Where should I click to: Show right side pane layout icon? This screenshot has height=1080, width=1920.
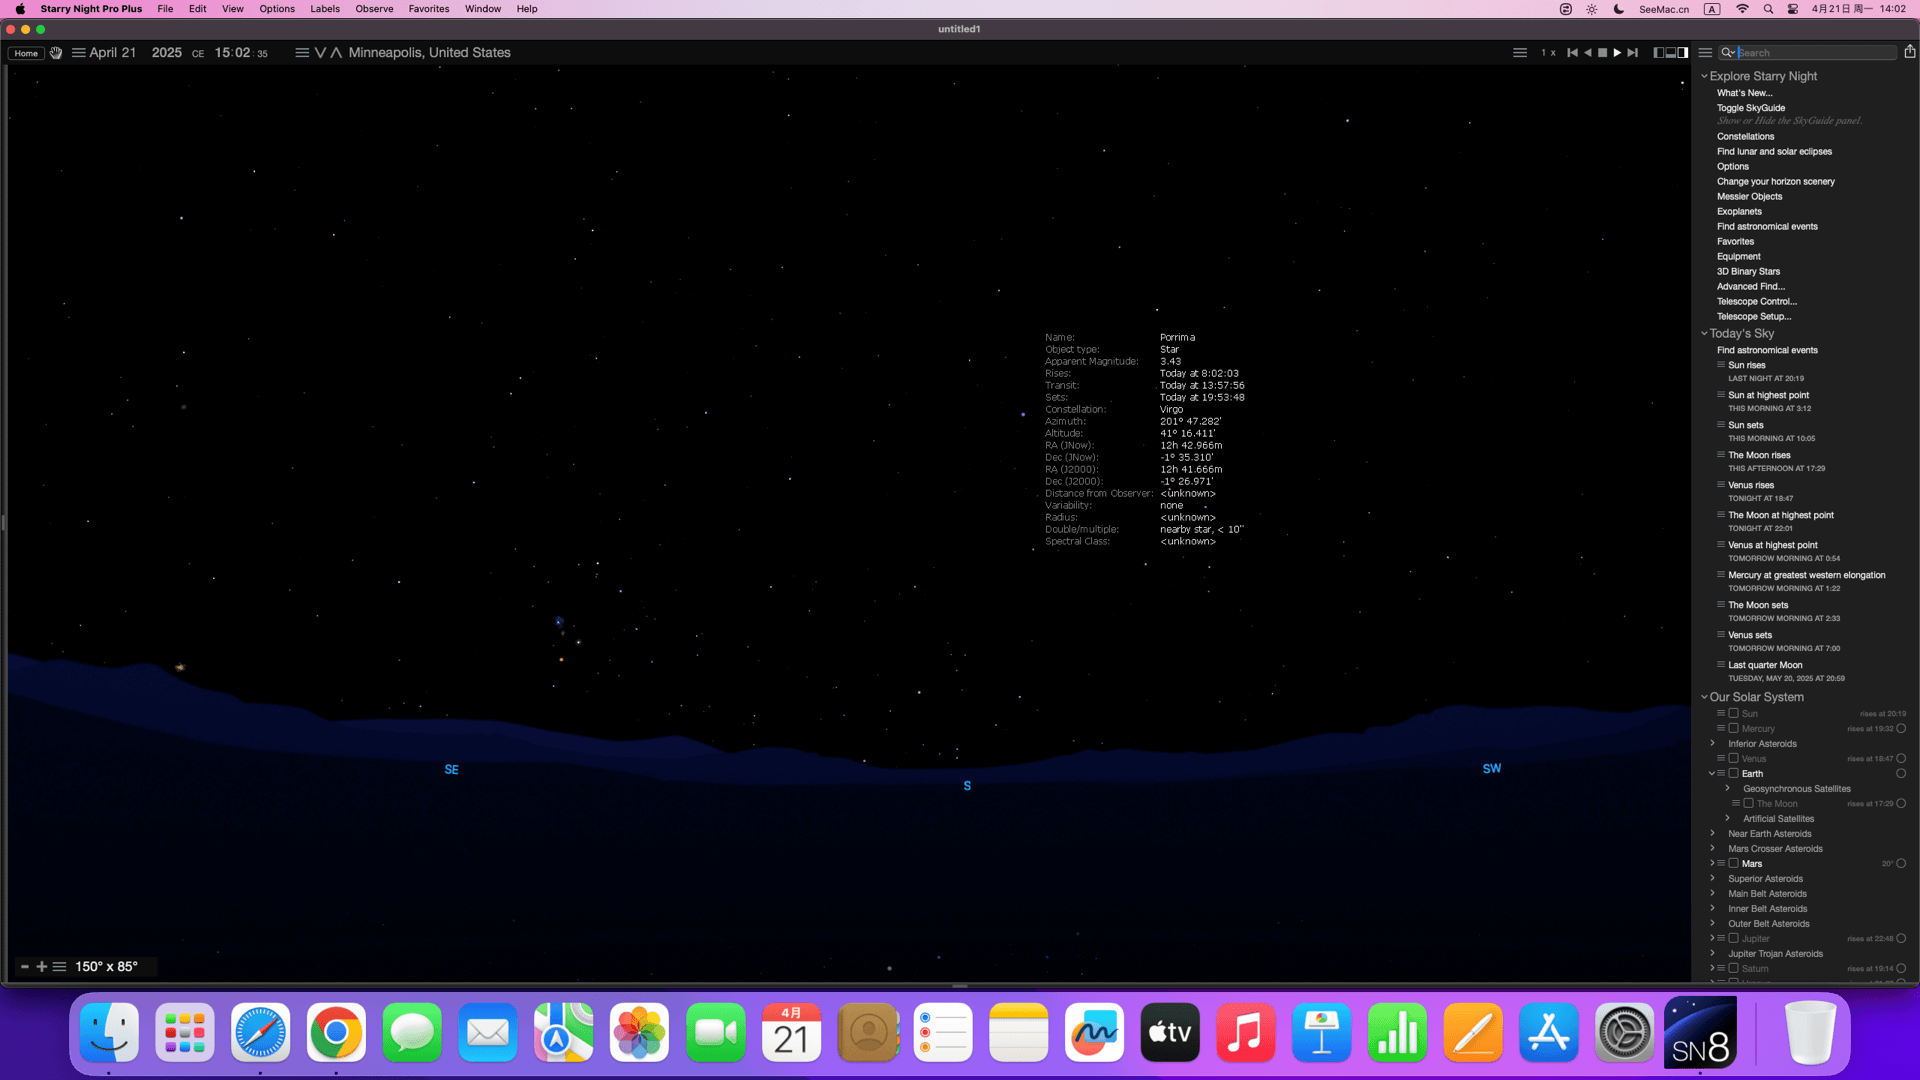click(x=1683, y=53)
